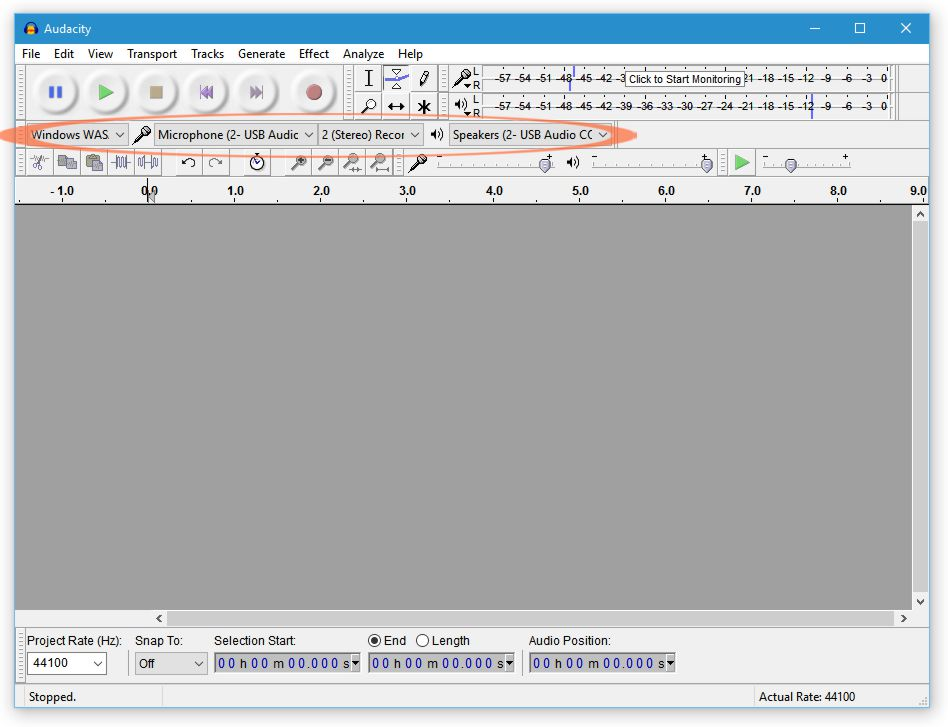Open the Speakers playback device dropdown

530,135
